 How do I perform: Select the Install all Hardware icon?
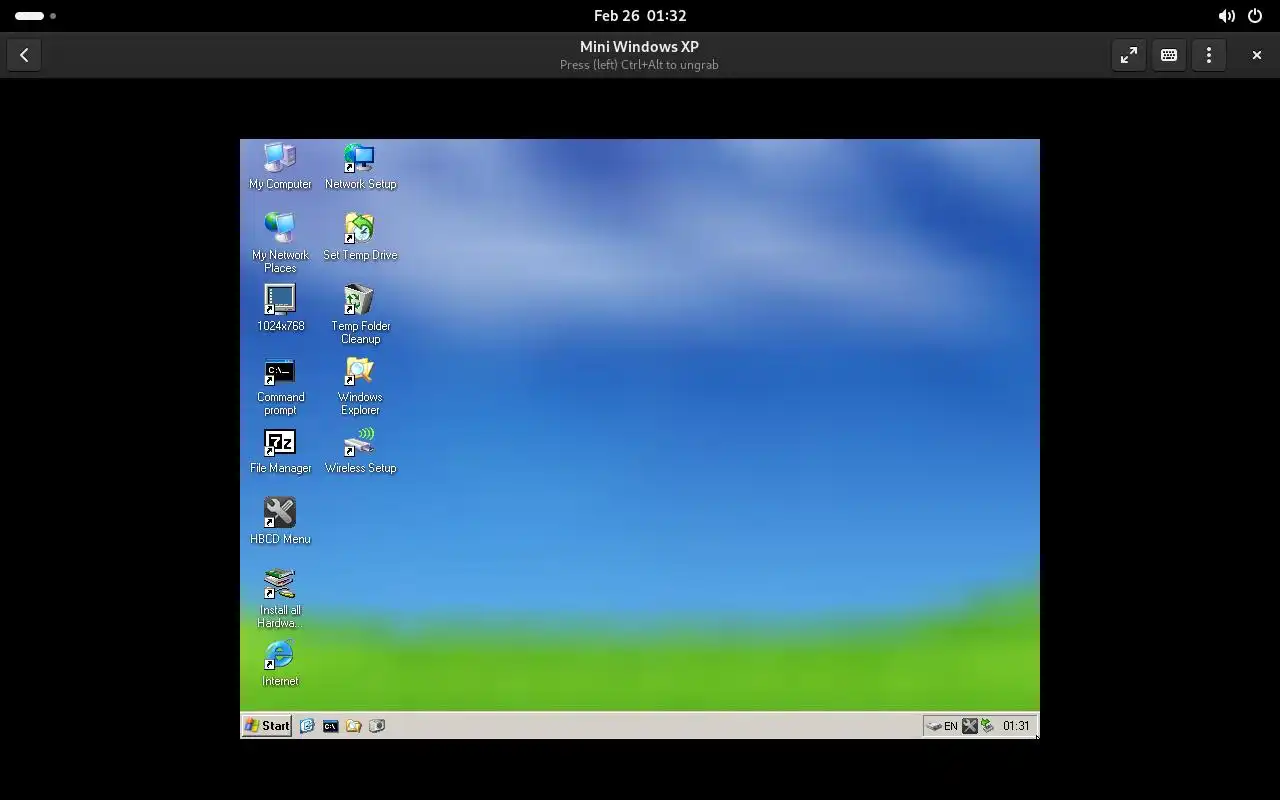coord(280,598)
